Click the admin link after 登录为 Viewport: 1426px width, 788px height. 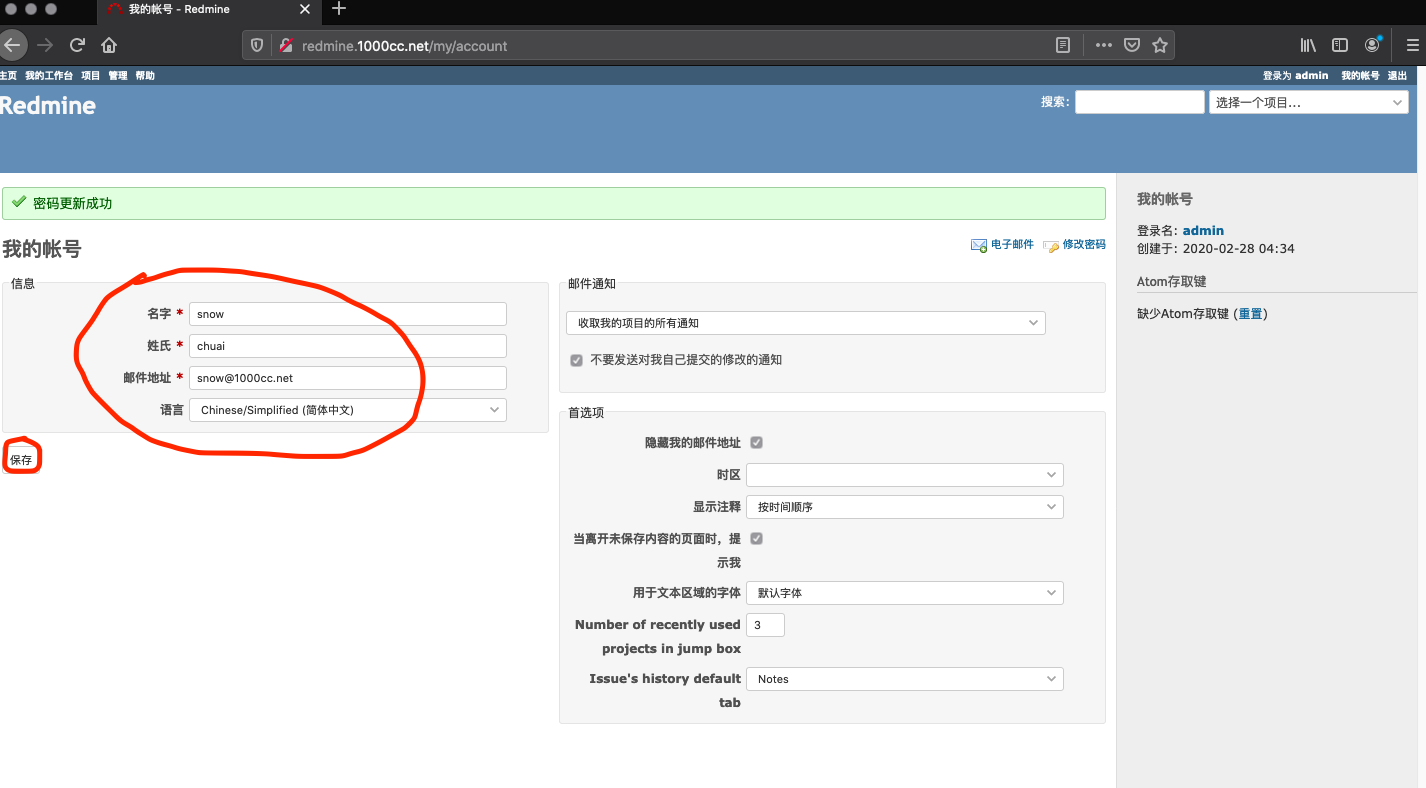(1311, 76)
